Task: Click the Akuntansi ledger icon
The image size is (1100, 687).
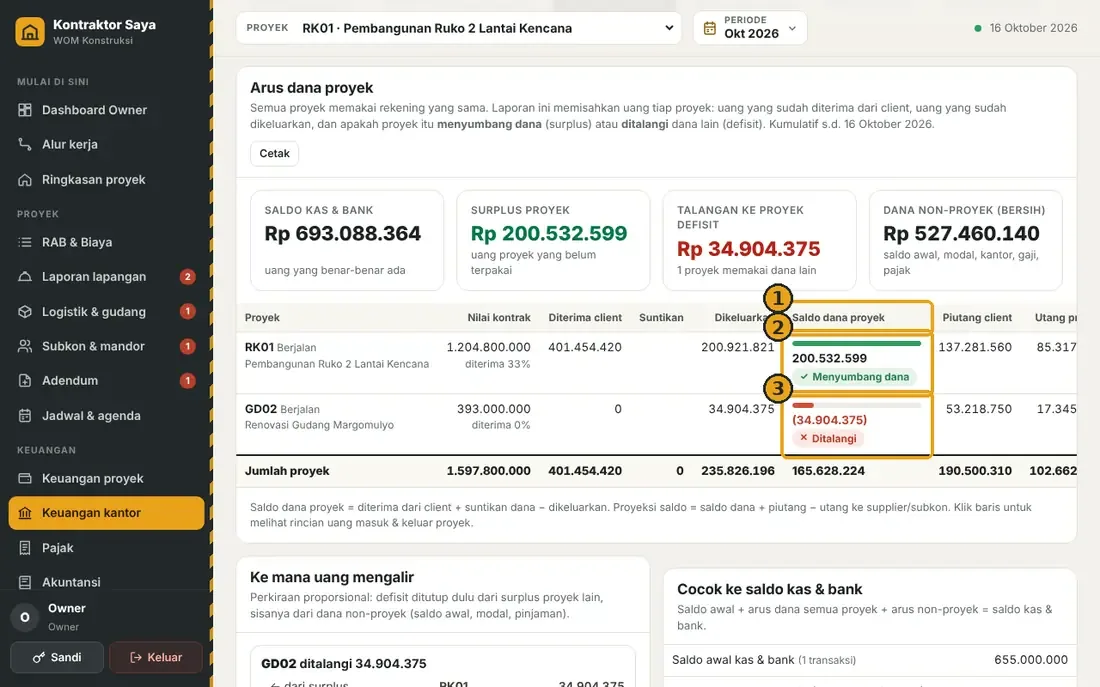Action: point(25,582)
